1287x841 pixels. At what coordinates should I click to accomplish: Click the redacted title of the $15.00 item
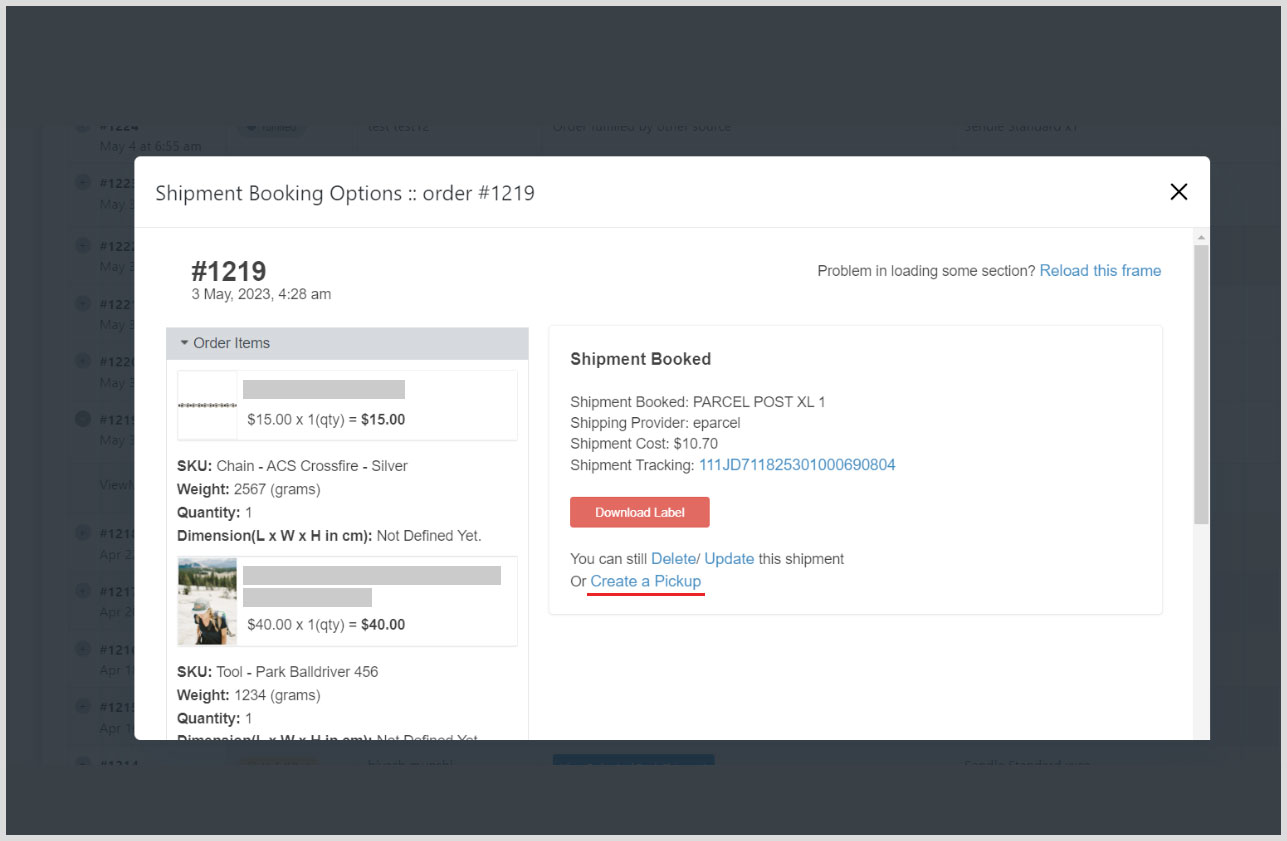click(x=324, y=390)
